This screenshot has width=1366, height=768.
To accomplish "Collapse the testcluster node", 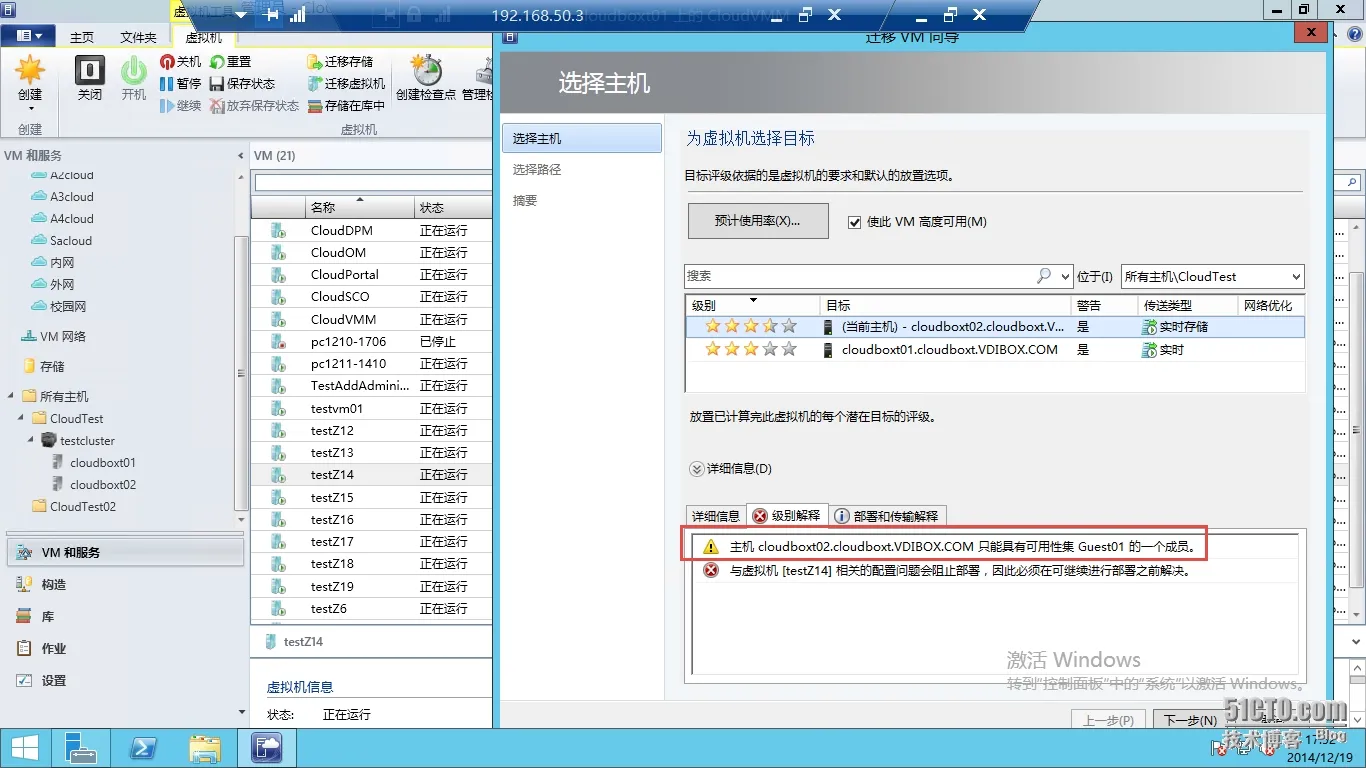I will tap(31, 441).
